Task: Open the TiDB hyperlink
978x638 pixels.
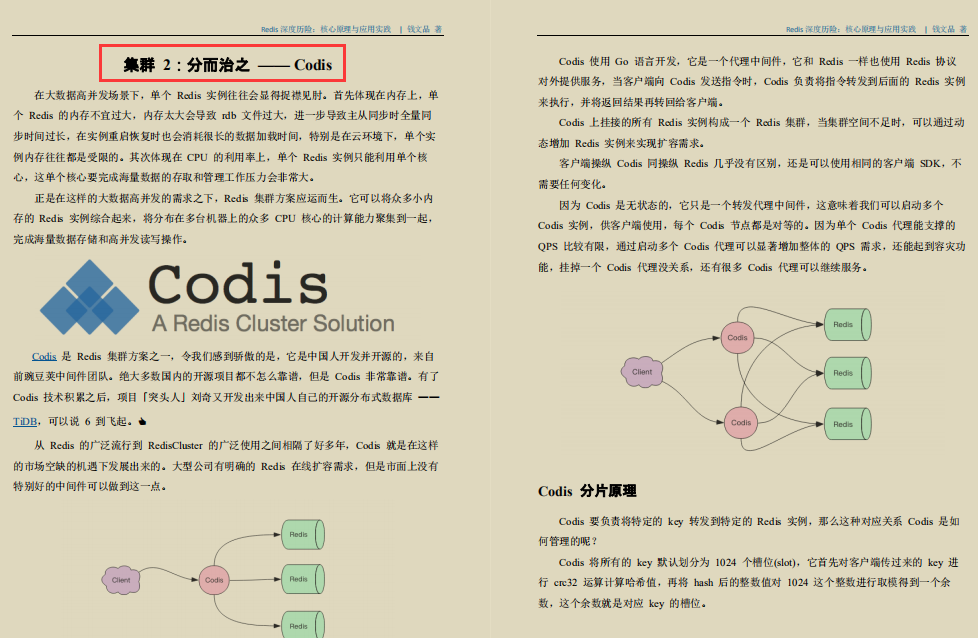Action: 25,422
